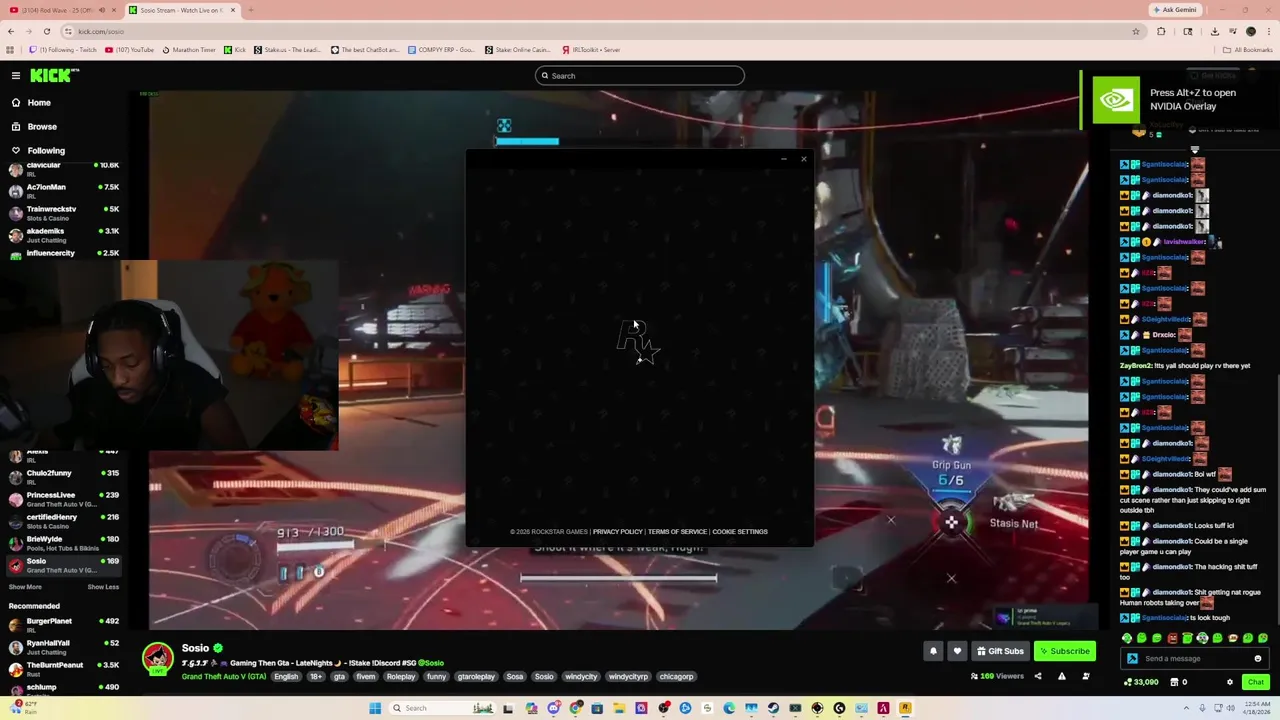
Task: Show hidden system tray icons
Action: click(x=1189, y=708)
